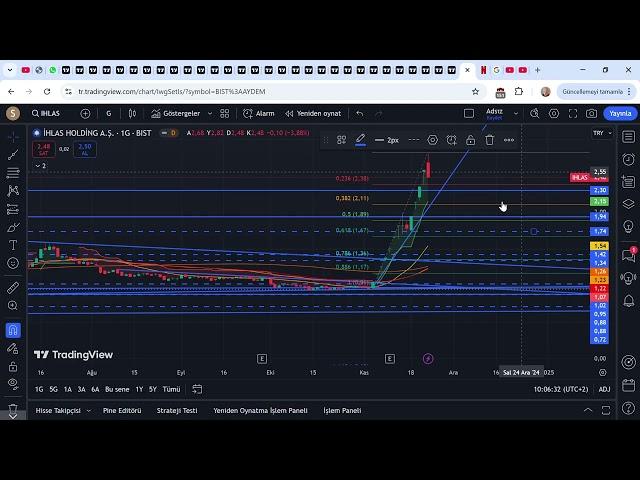Select the brush drawing tool

click(13, 227)
